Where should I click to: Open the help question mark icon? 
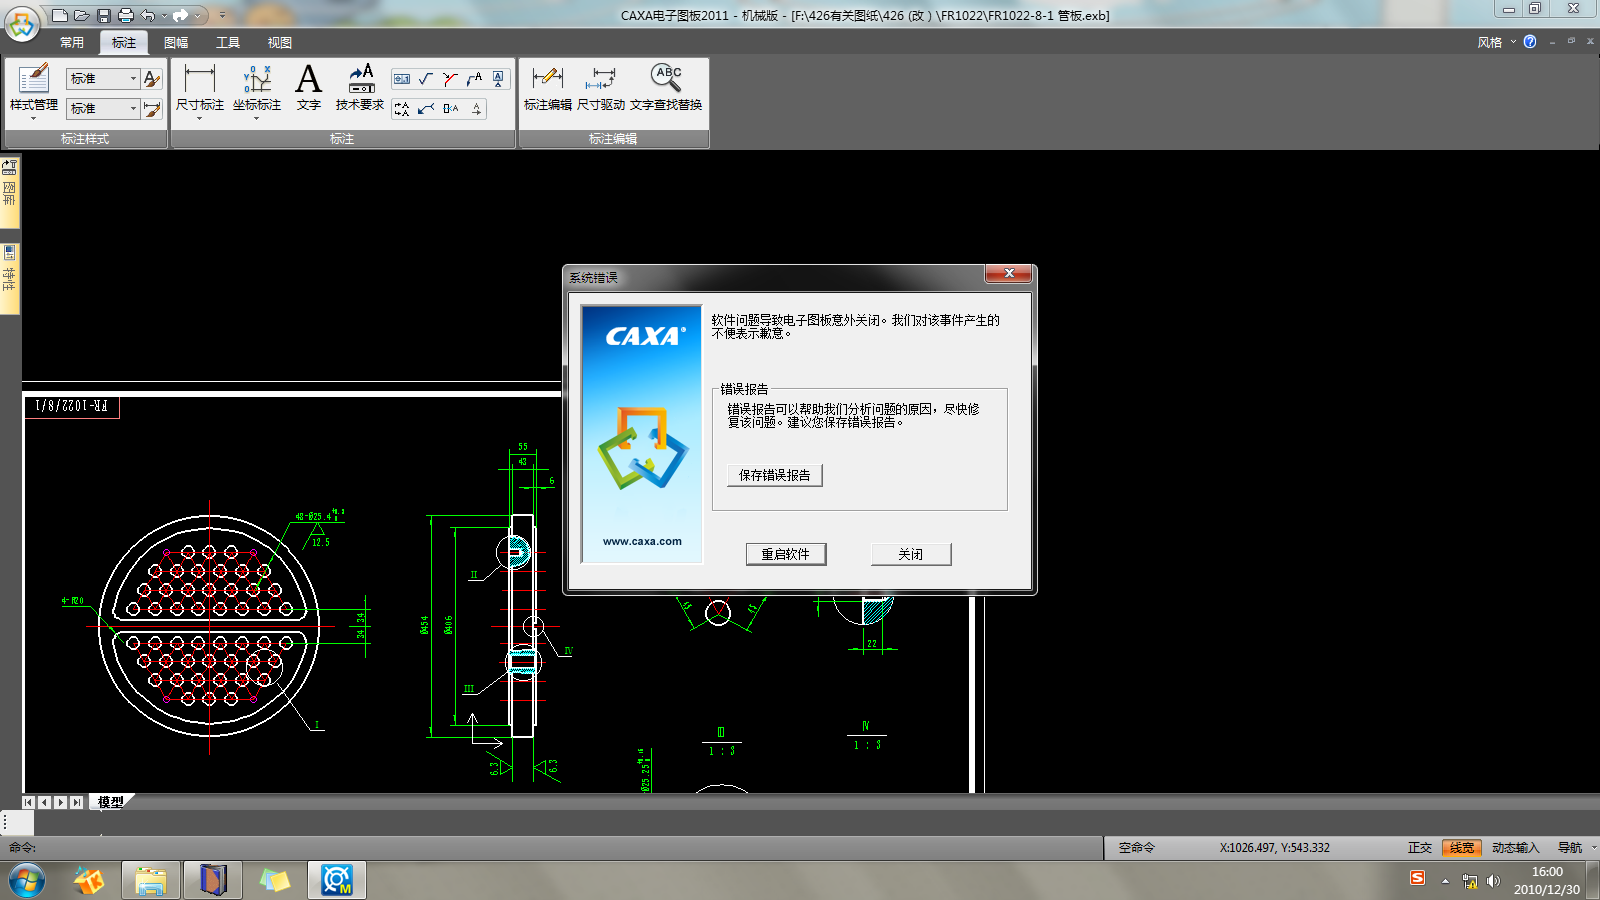[x=1530, y=42]
